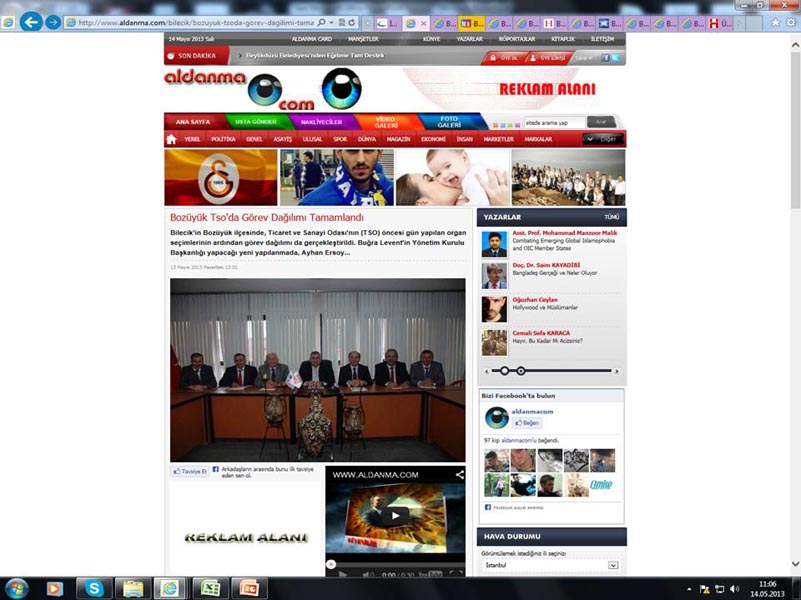Click the Üye Ol register button

504,58
